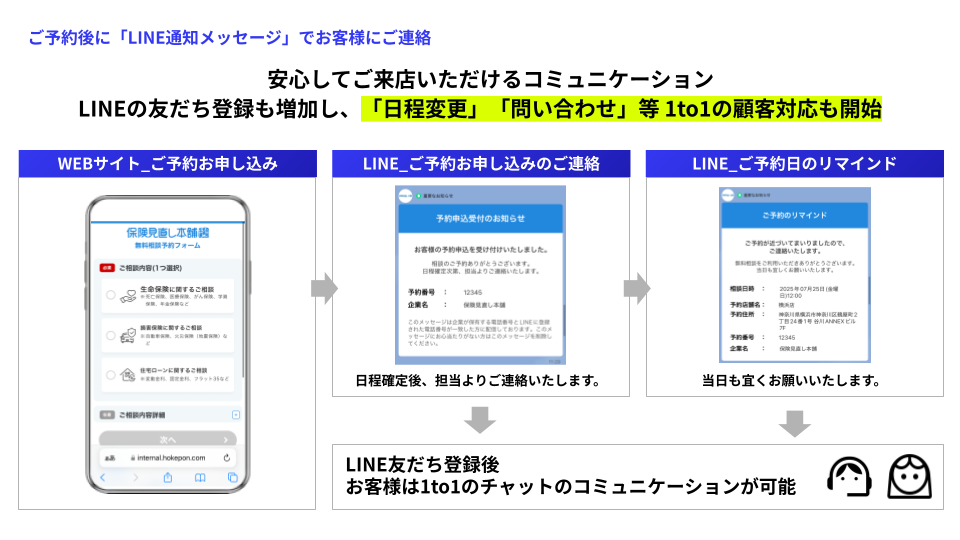Click the LINE_ご予約お申し込みのご連絡 header

(481, 163)
